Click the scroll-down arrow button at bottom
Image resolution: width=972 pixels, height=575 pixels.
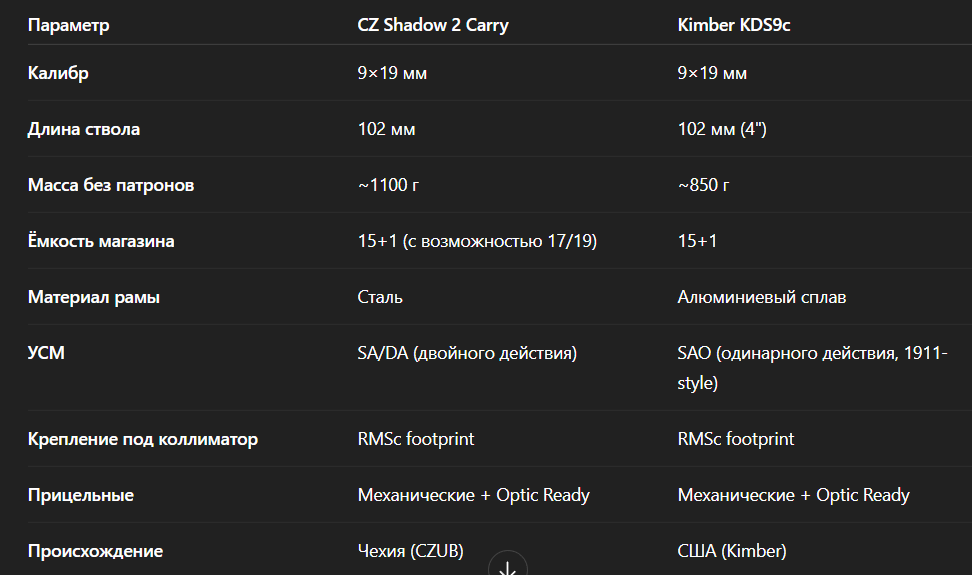point(507,566)
